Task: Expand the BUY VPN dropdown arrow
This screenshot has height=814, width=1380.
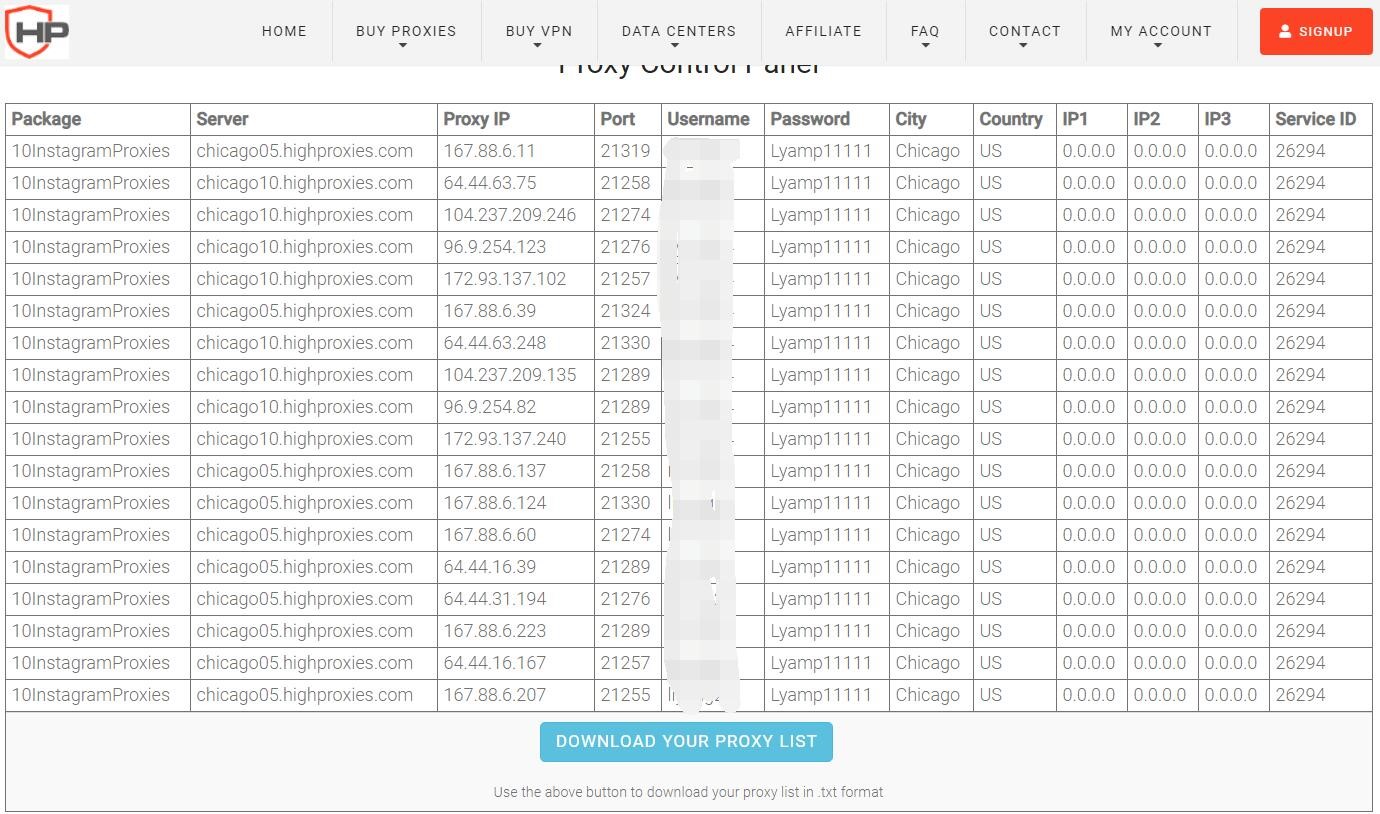Action: tap(537, 45)
